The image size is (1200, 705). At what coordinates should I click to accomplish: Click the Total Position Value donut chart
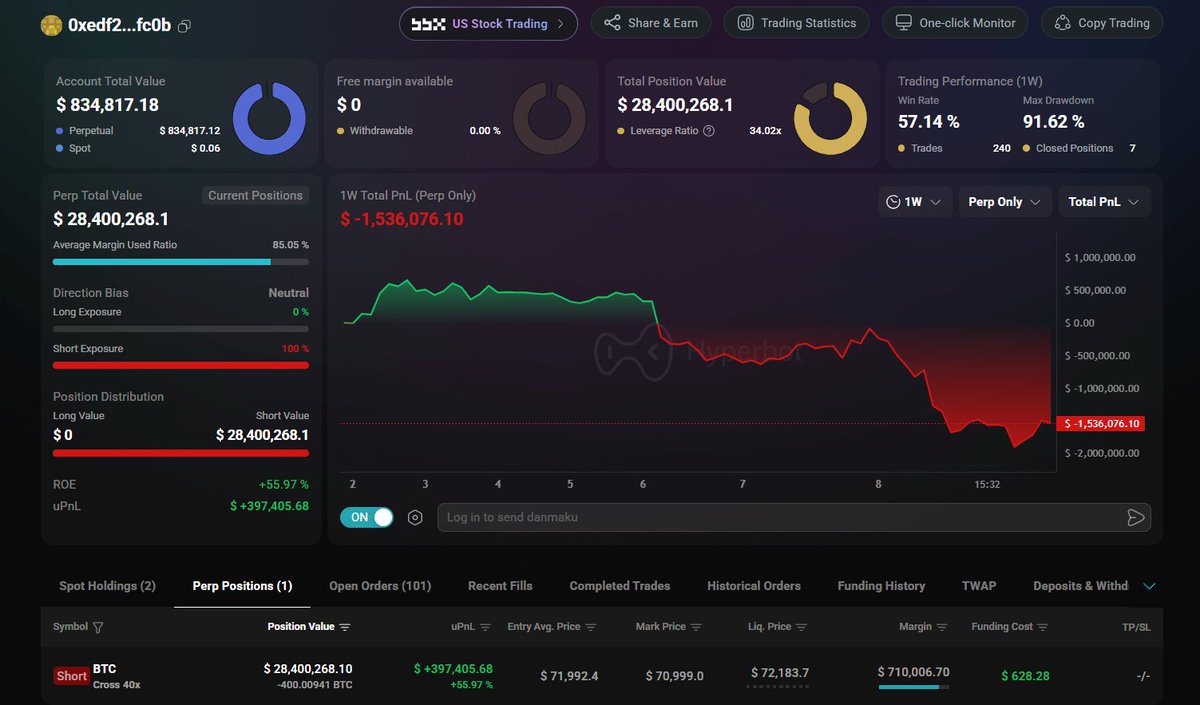[830, 118]
